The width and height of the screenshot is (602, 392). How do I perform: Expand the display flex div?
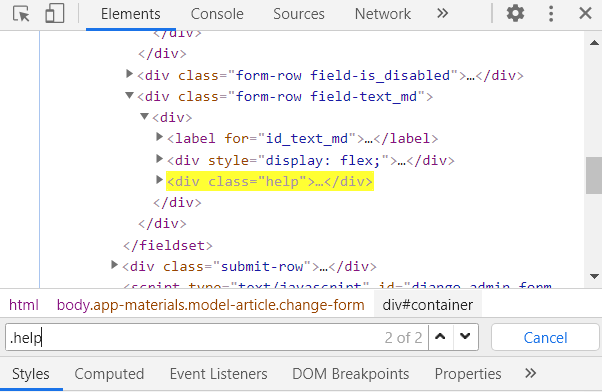159,158
